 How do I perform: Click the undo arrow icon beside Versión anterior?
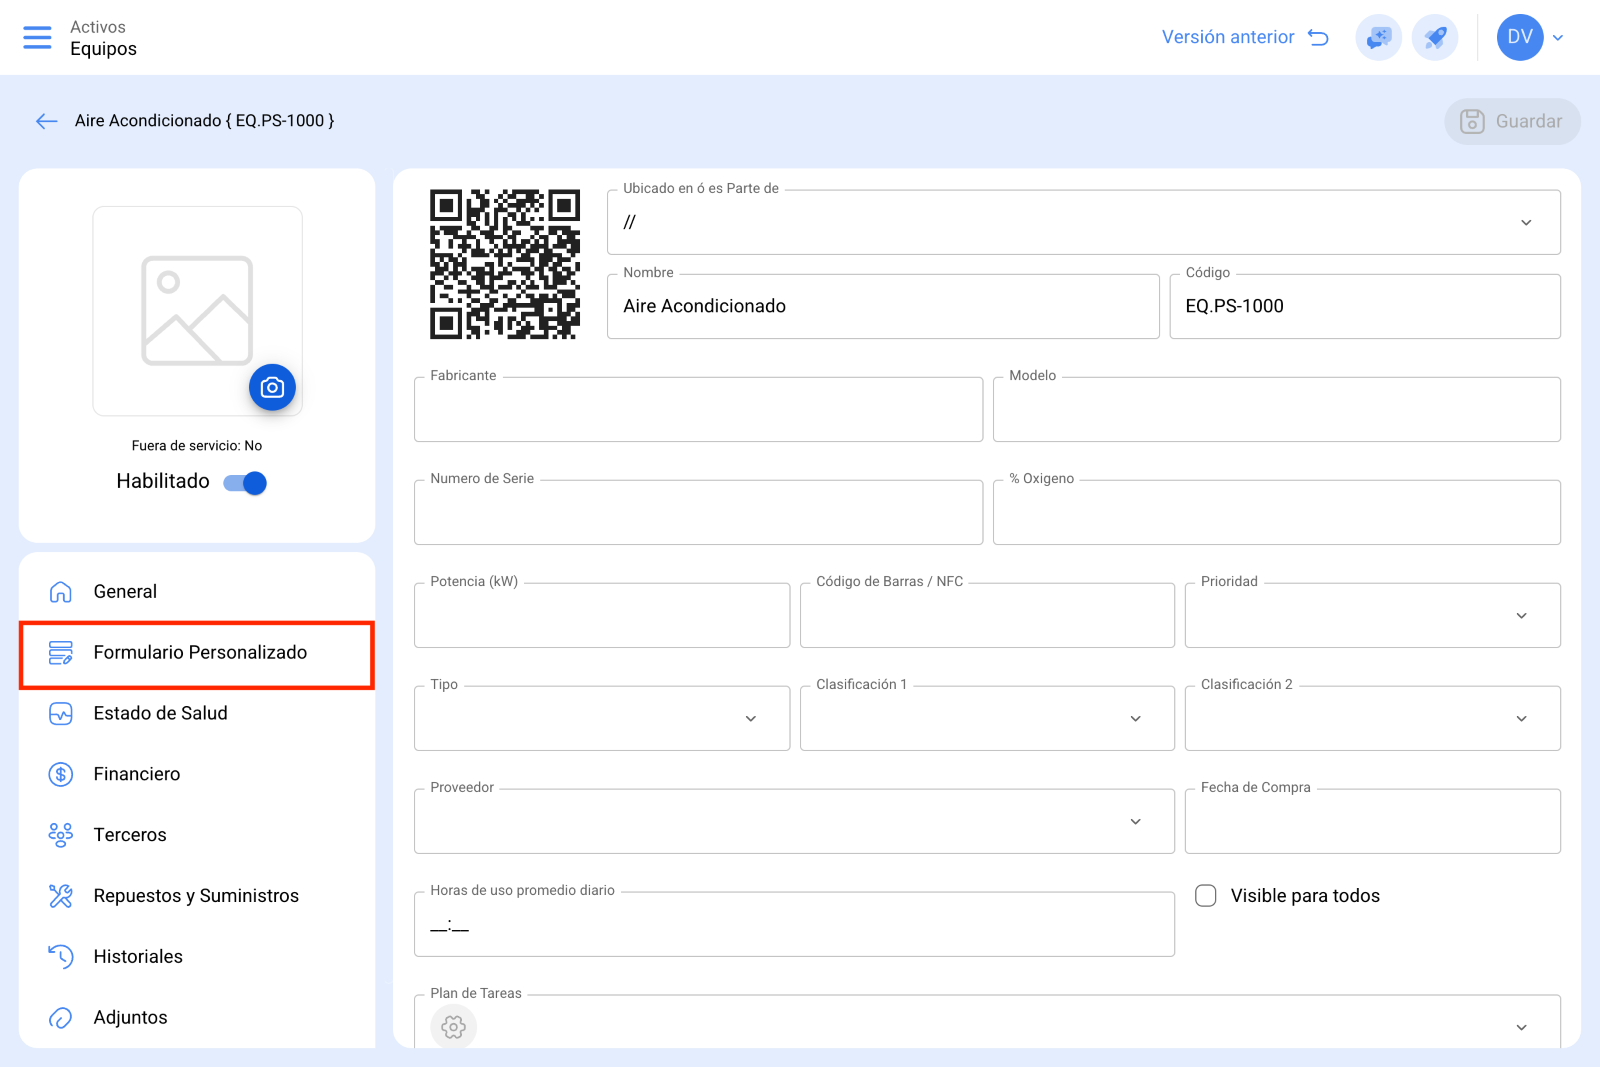[x=1318, y=37]
